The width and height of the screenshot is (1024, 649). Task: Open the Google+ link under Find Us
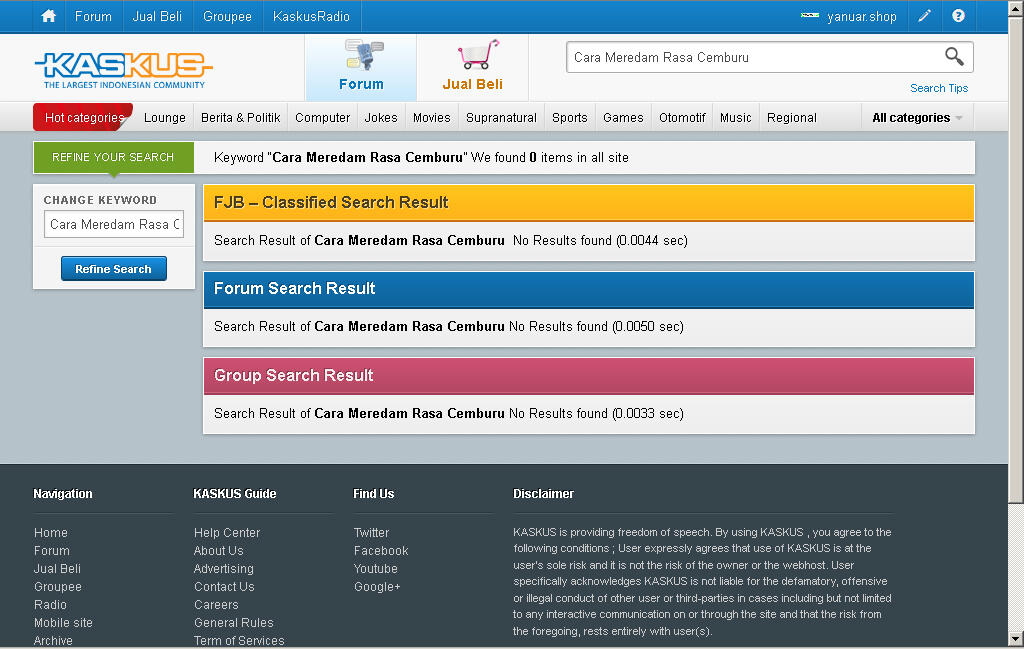(377, 587)
